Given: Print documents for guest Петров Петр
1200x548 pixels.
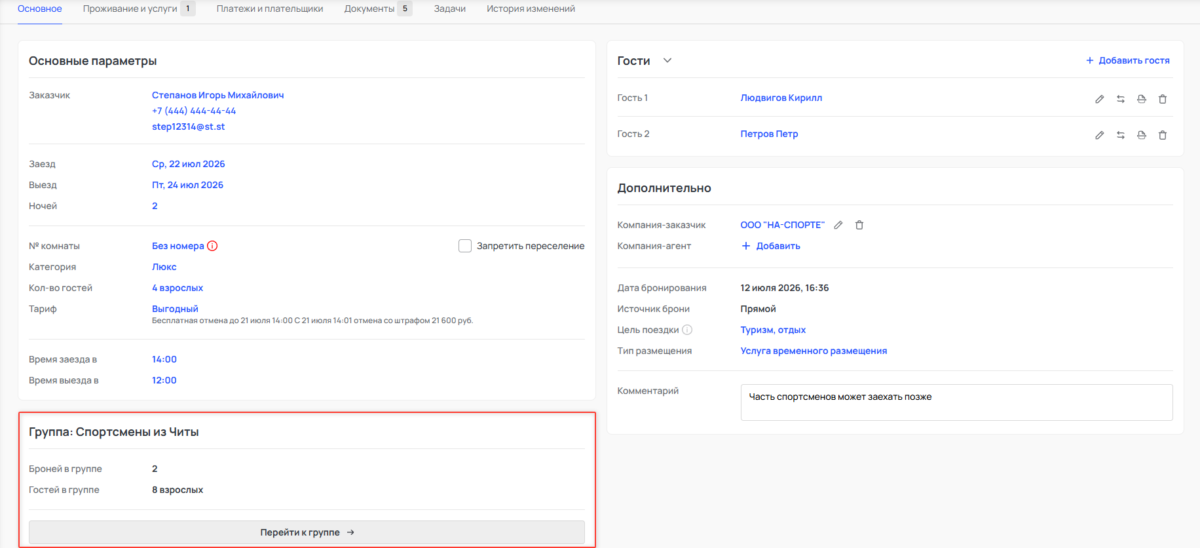Looking at the screenshot, I should [x=1141, y=135].
